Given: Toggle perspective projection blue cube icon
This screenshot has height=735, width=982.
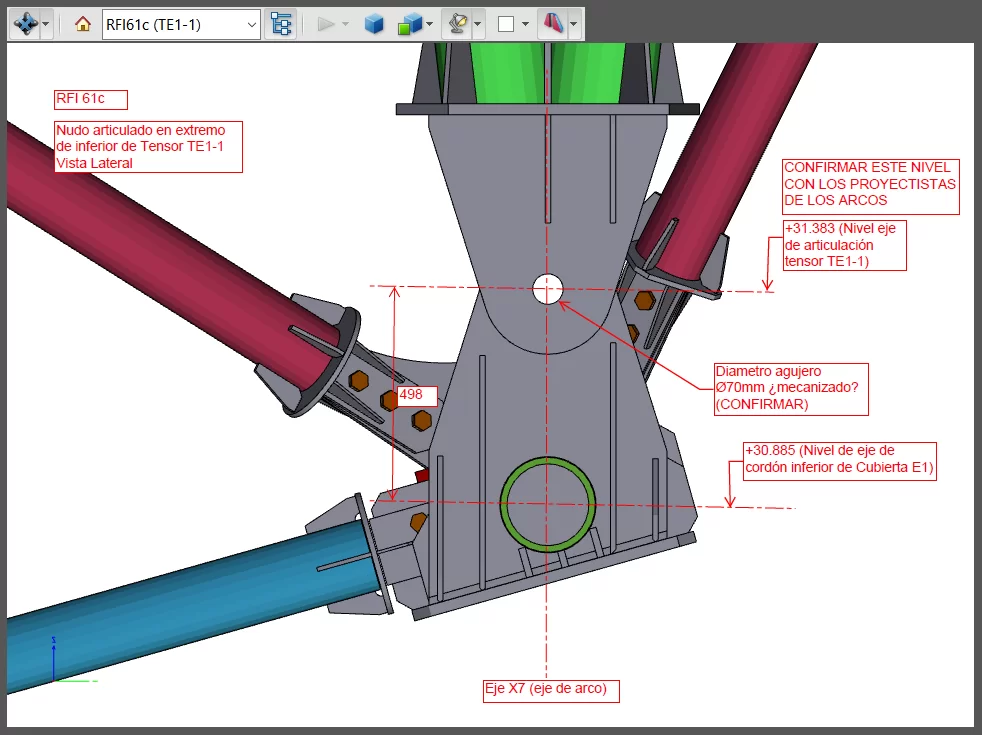Looking at the screenshot, I should [x=374, y=24].
